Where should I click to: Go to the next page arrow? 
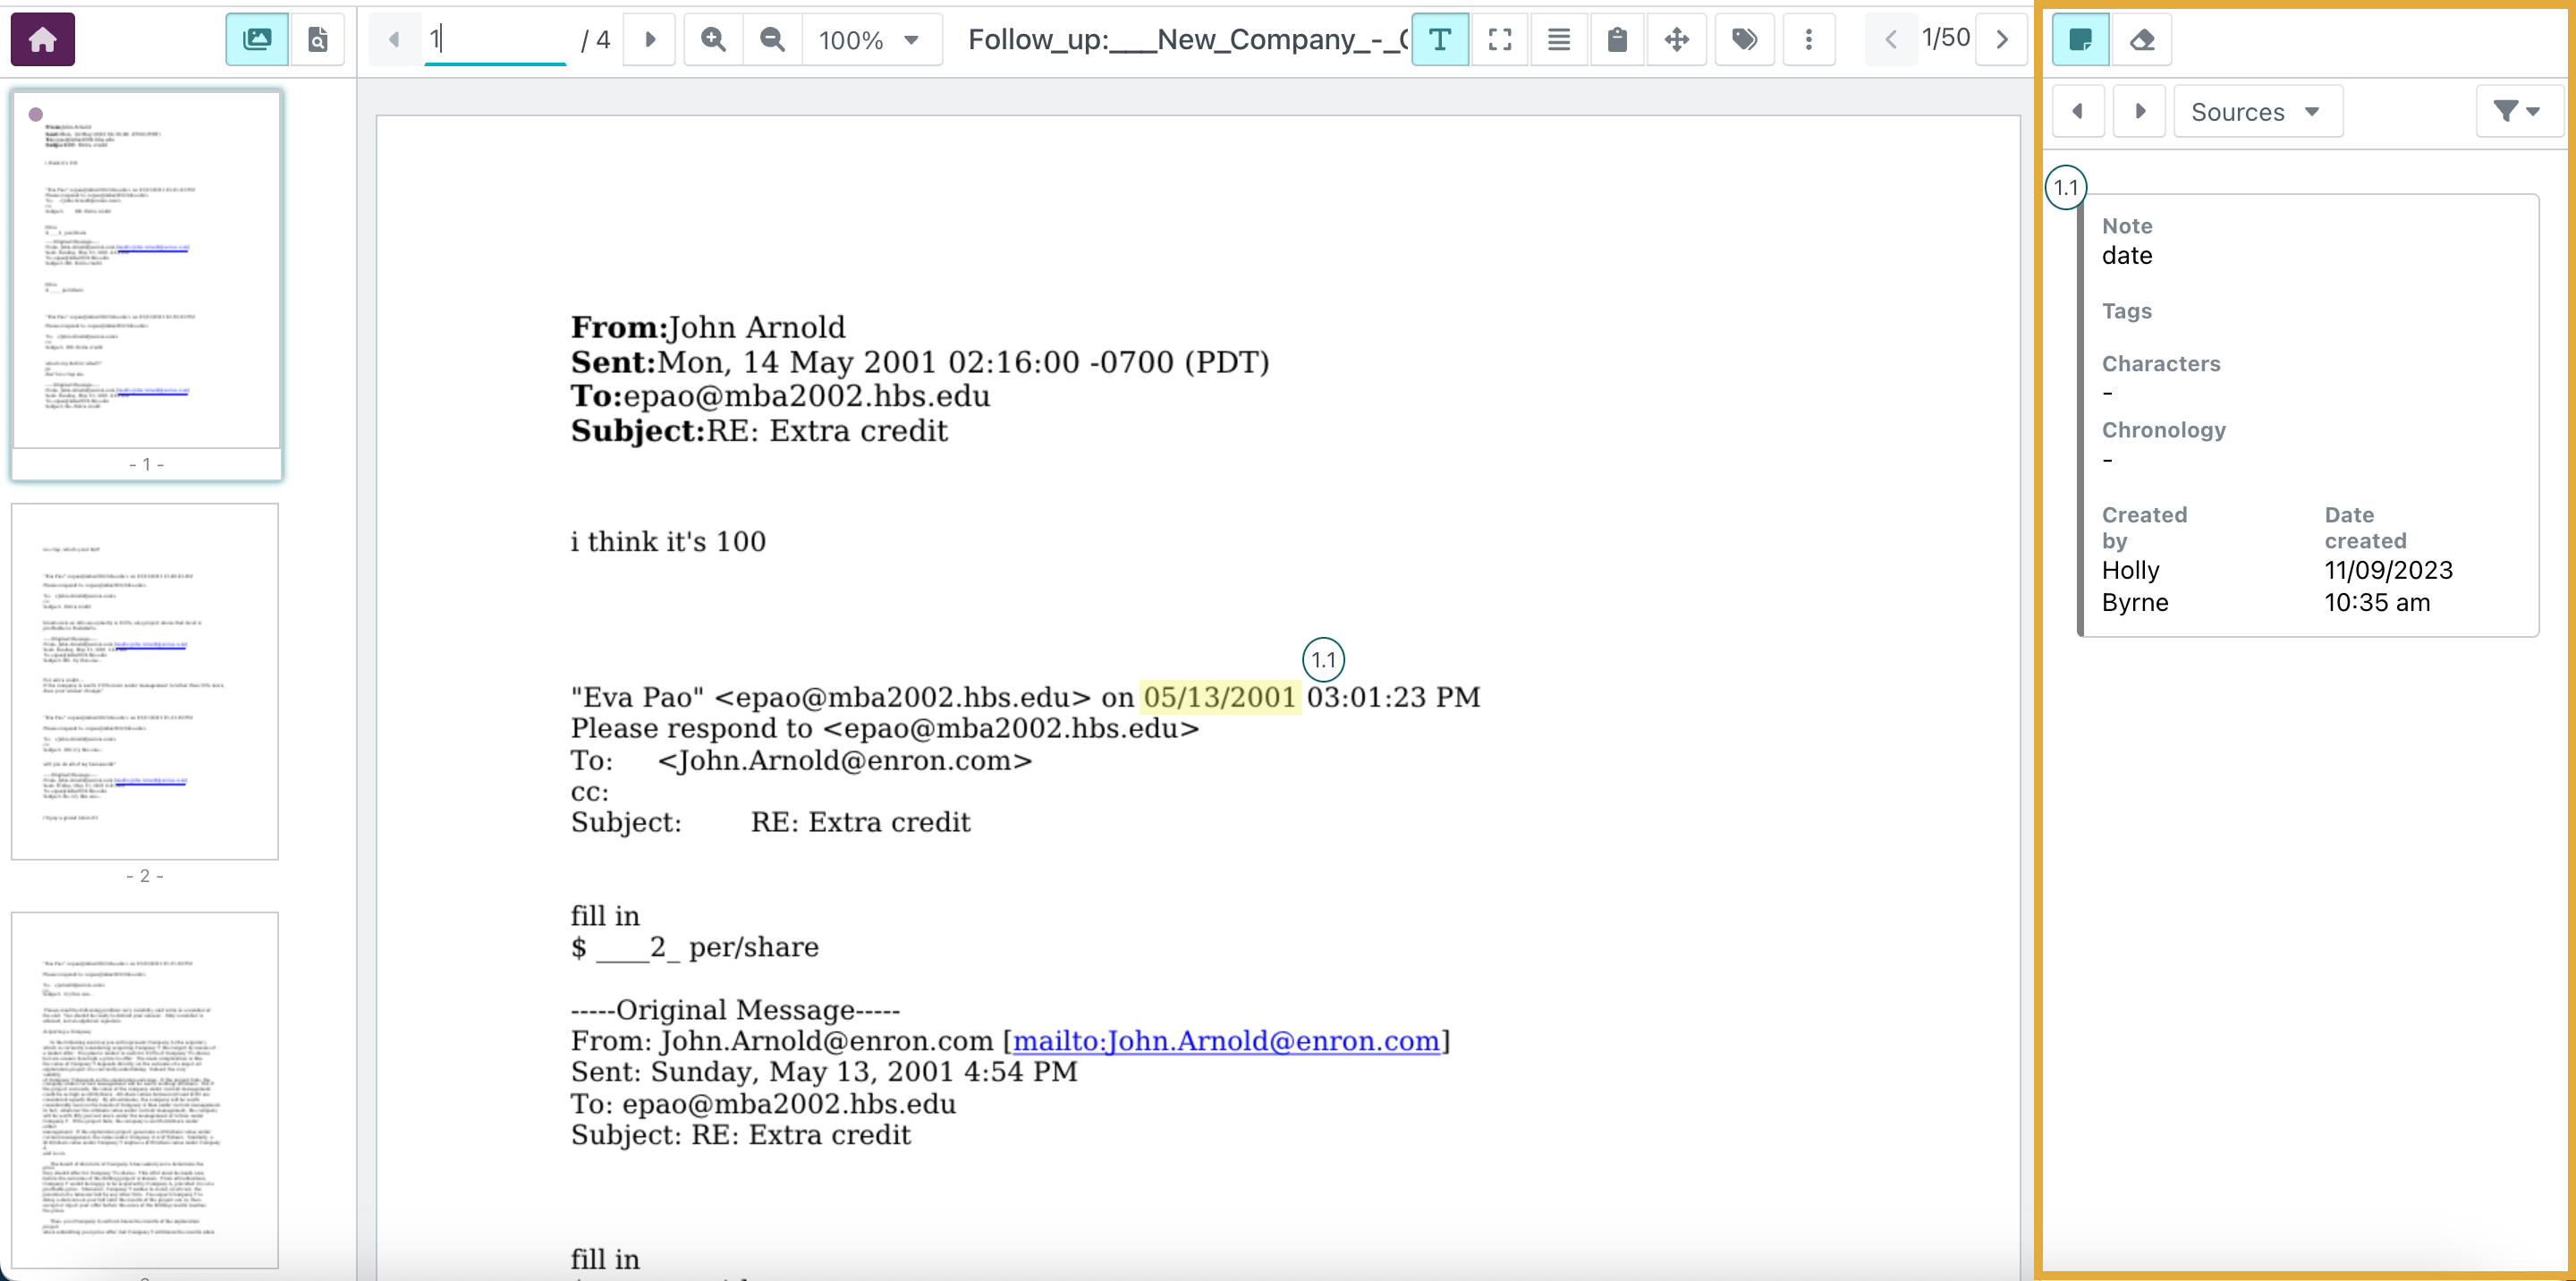click(x=650, y=39)
